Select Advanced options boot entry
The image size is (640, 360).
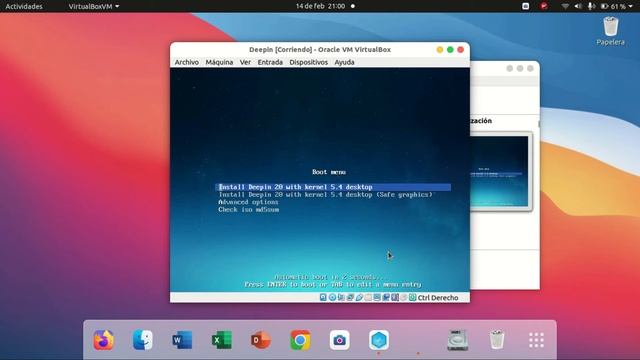pos(248,202)
